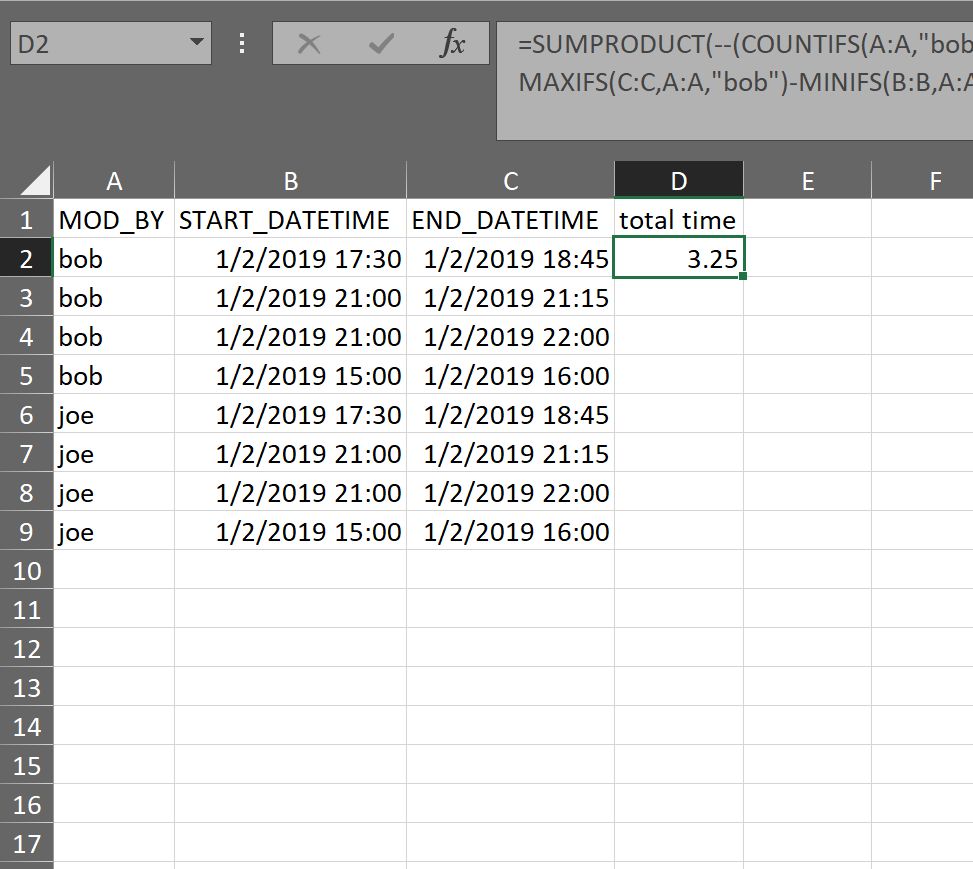Screen dimensions: 973x869
Task: Click 'bob' in row 2
Action: point(114,258)
